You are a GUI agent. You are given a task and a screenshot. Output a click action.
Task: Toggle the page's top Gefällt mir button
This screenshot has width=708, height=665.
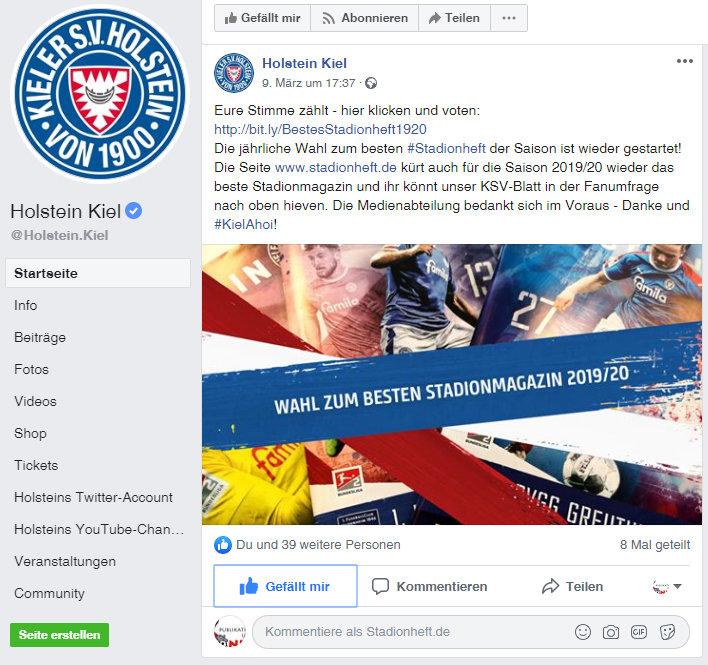tap(262, 18)
